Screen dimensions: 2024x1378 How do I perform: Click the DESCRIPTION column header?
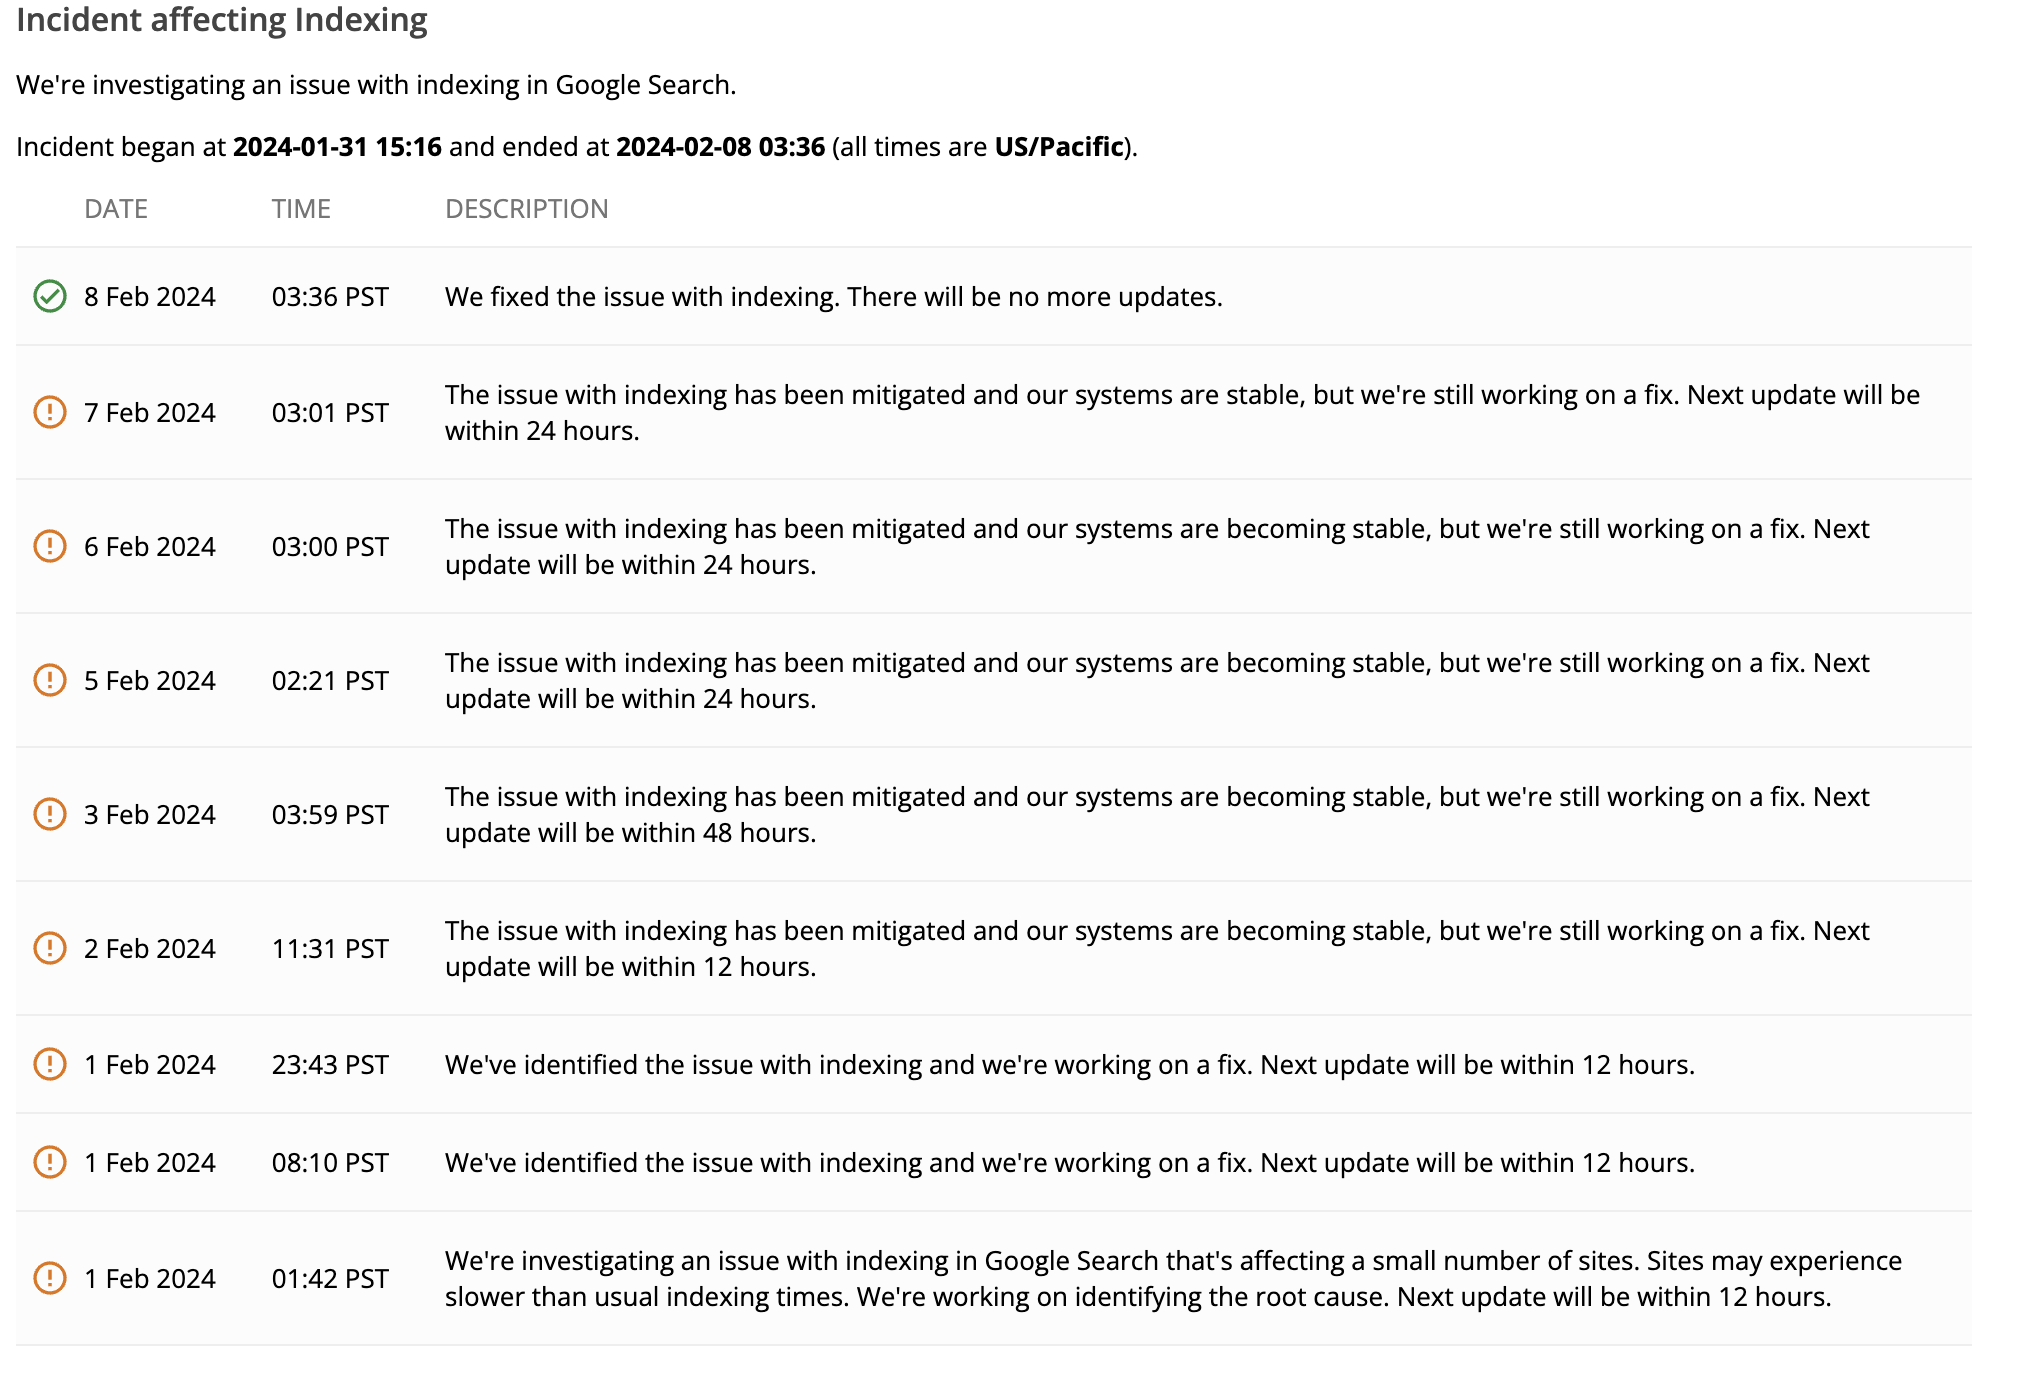526,208
